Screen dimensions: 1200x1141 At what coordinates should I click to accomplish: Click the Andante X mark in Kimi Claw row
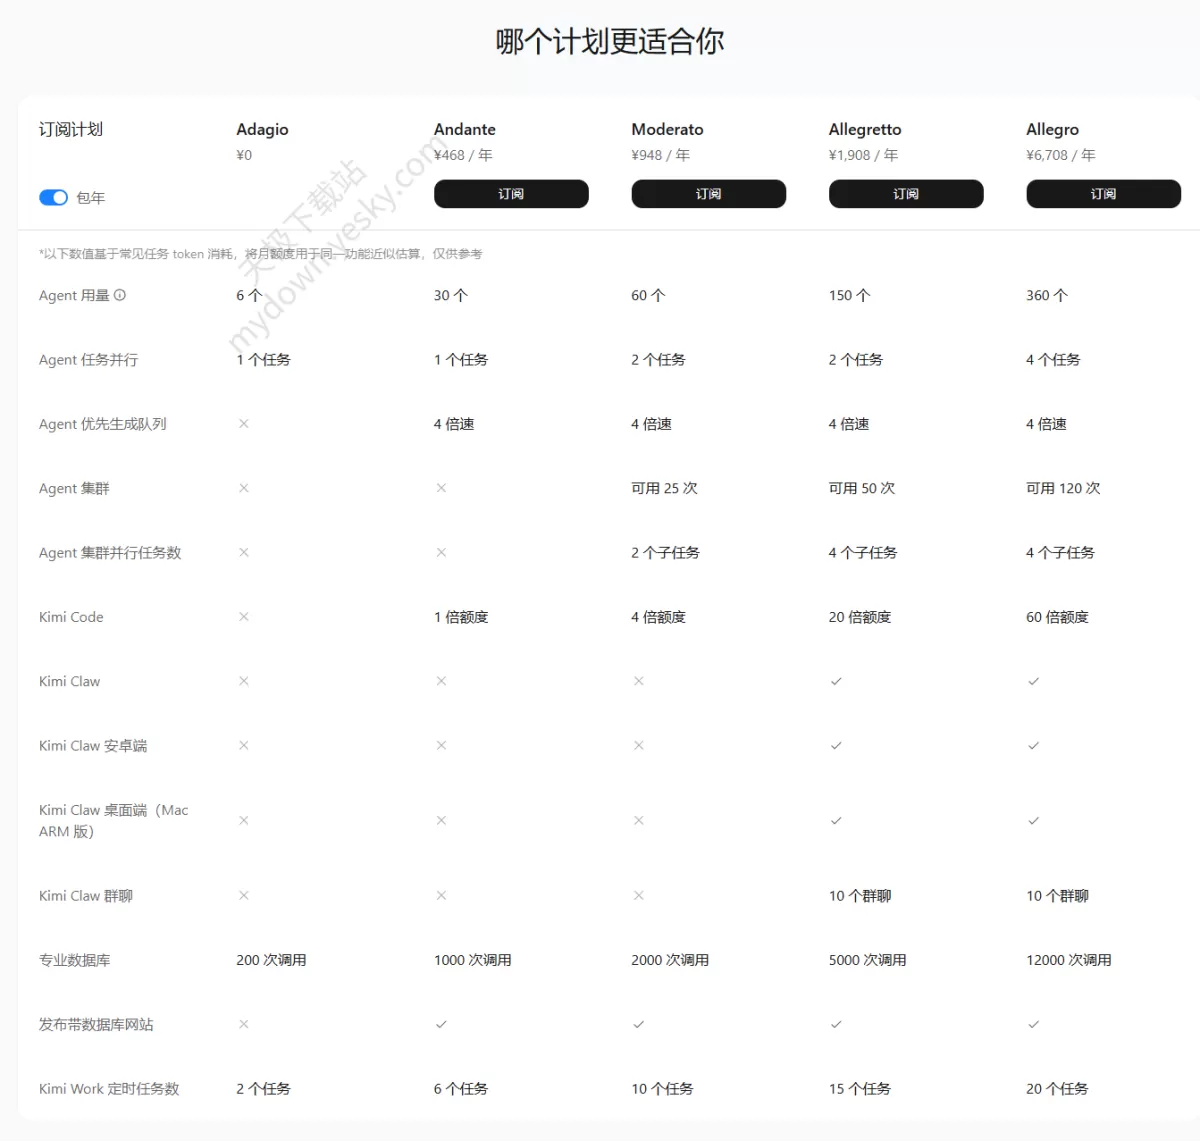(441, 681)
